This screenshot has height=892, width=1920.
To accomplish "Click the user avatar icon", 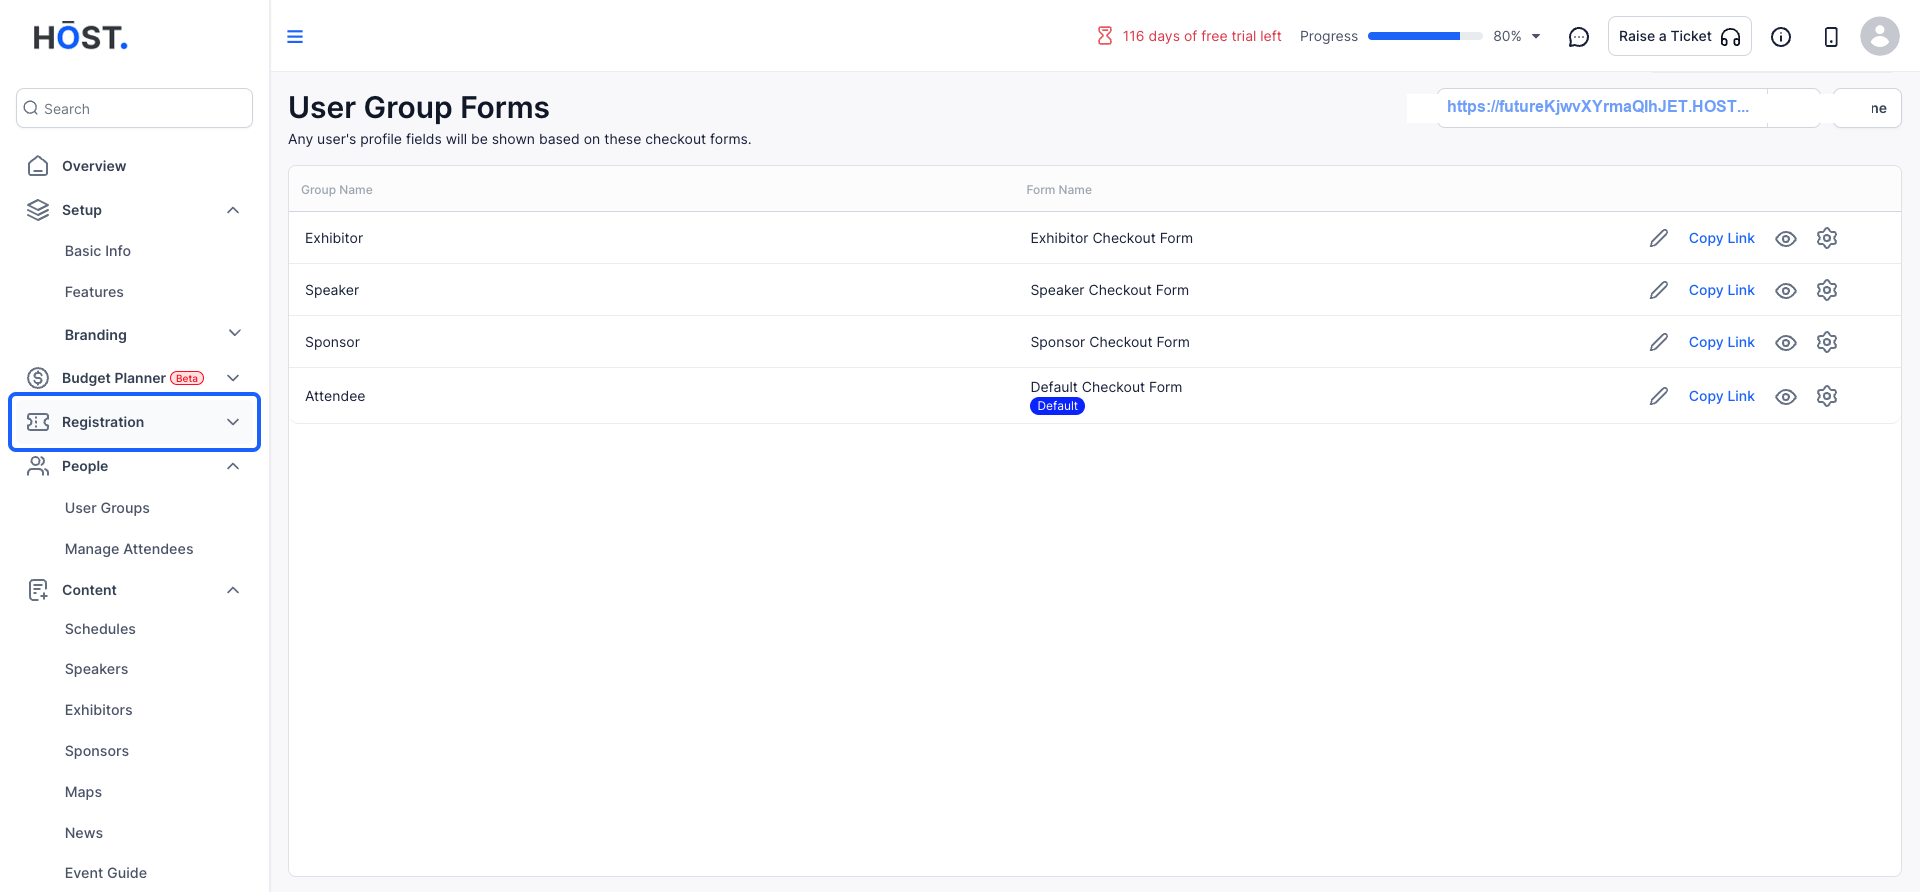I will [x=1880, y=36].
